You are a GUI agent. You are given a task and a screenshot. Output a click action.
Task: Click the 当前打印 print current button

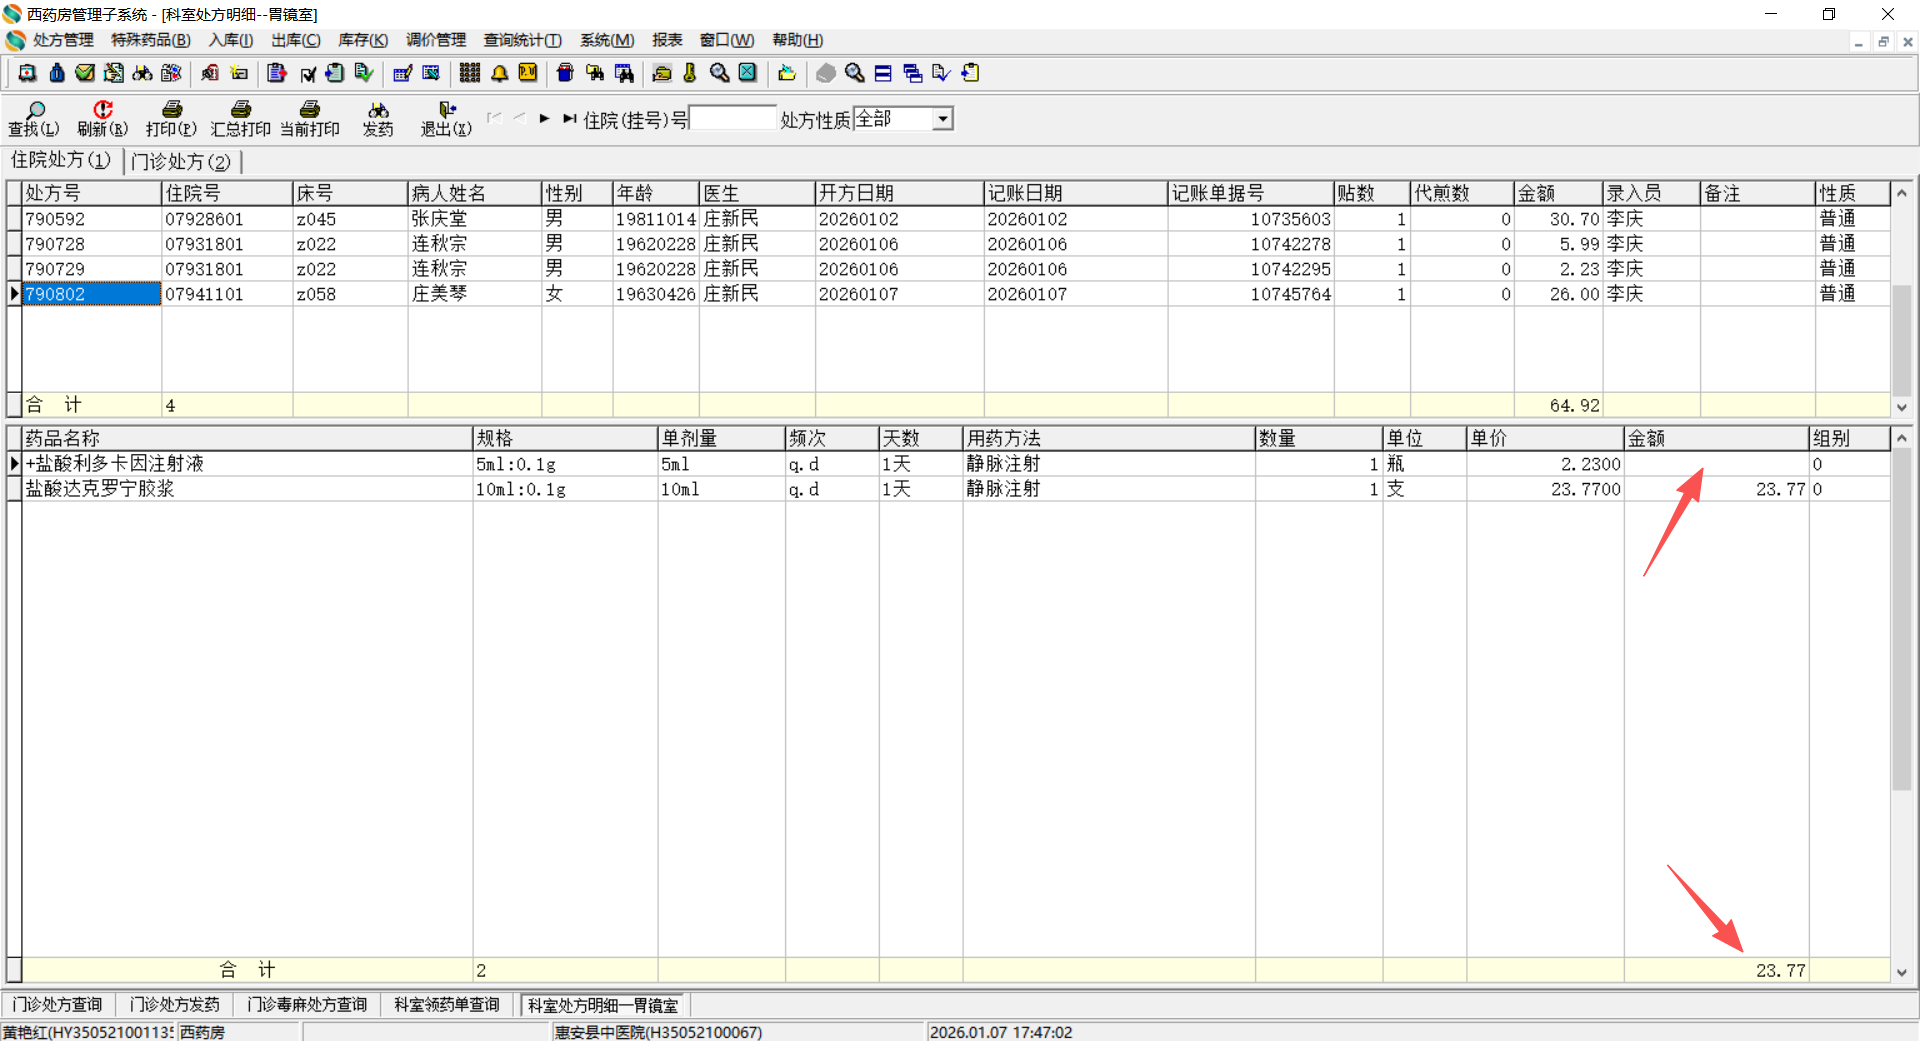310,118
